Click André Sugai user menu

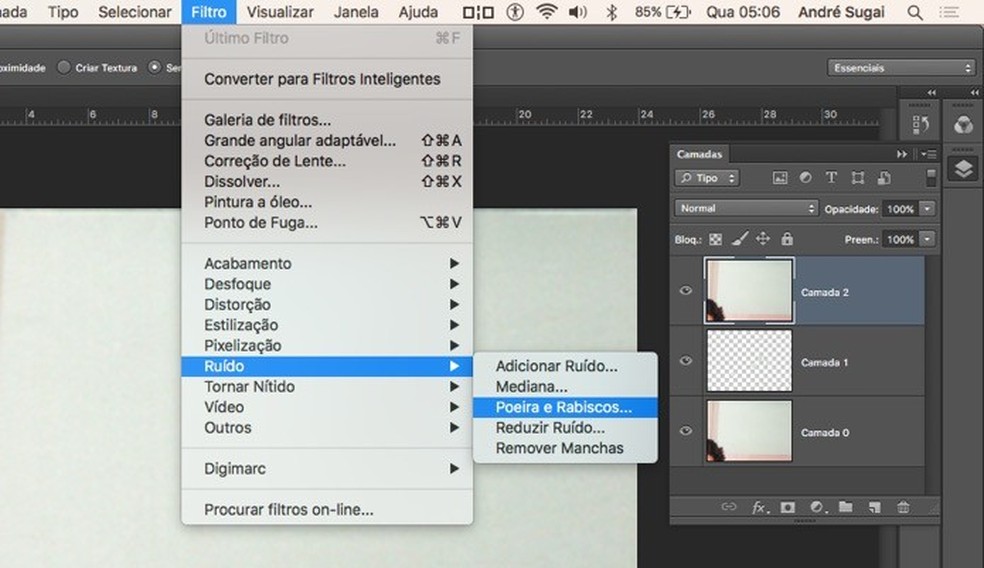point(841,12)
